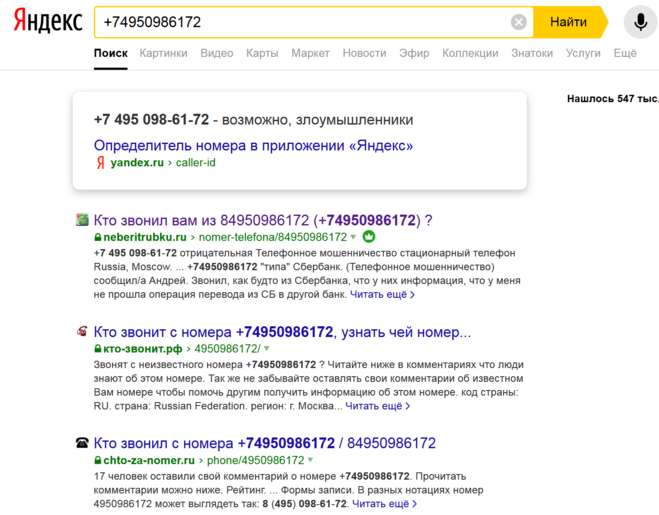659x515 pixels.
Task: Open neberitrubku.ru domain link
Action: pos(145,237)
